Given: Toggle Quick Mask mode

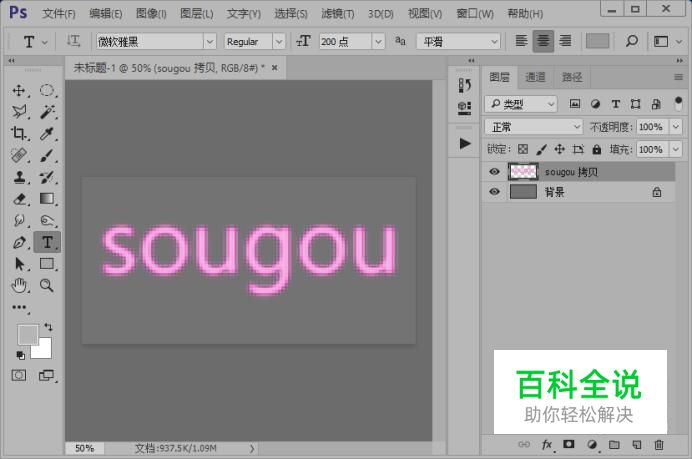Looking at the screenshot, I should click(x=19, y=375).
